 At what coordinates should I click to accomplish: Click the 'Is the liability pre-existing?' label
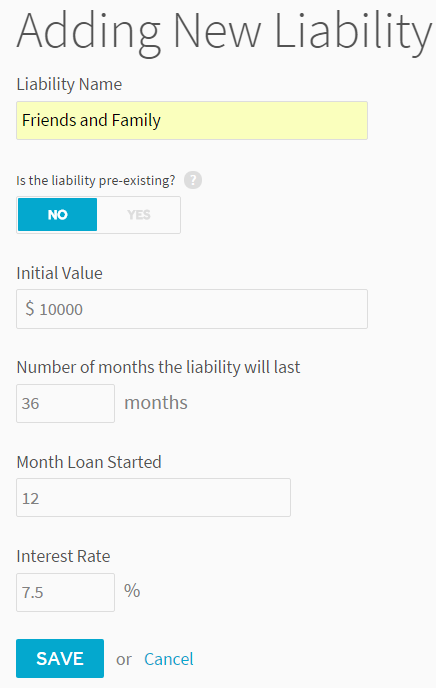(x=96, y=180)
